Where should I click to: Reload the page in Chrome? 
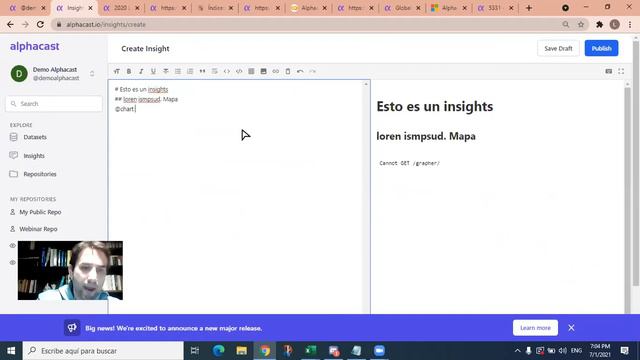40,24
